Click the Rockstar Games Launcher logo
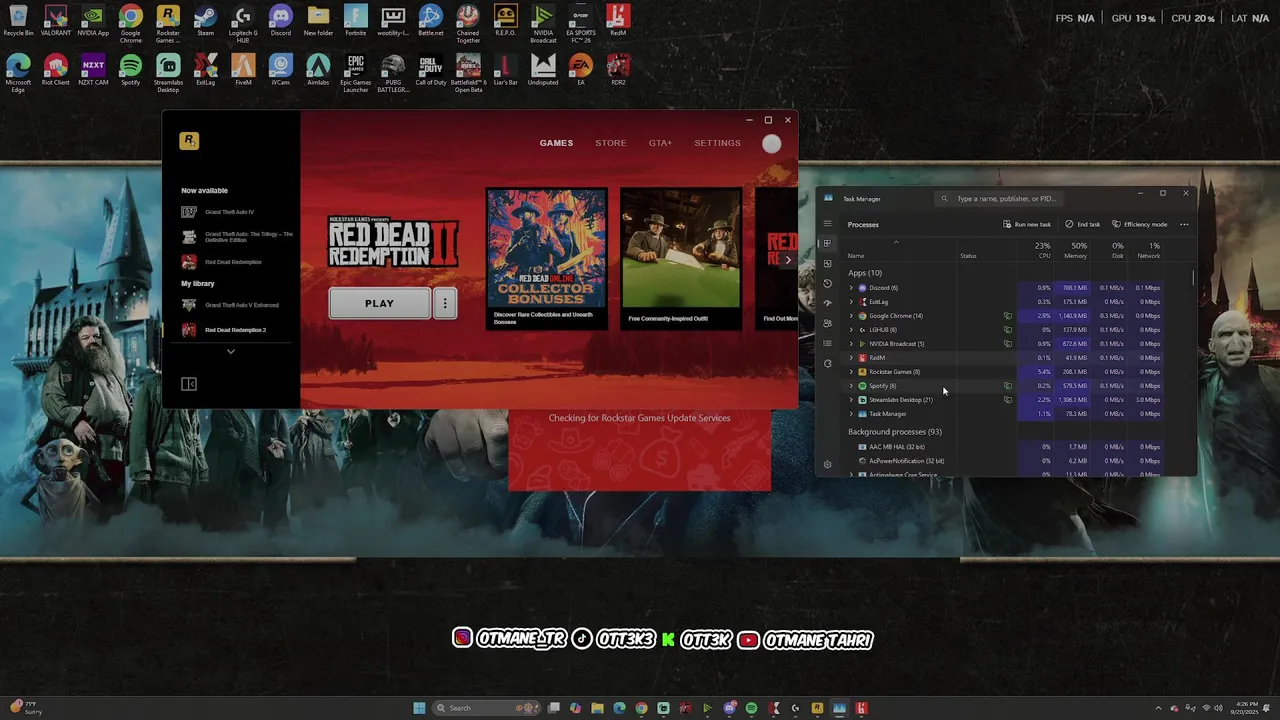 tap(189, 141)
